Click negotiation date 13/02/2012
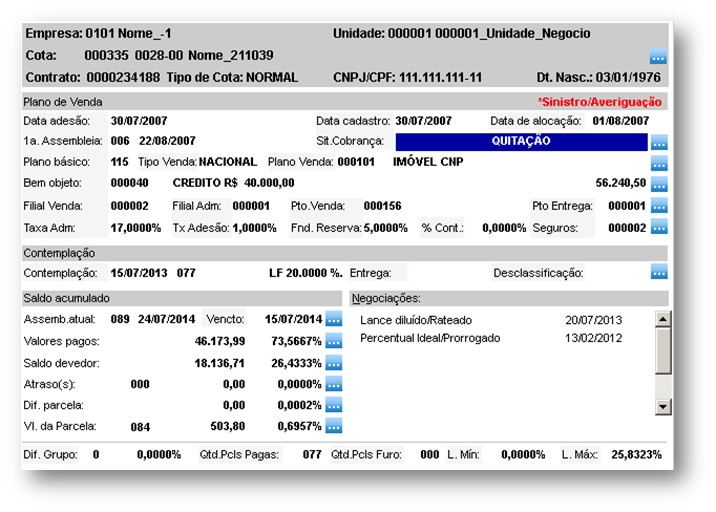 (593, 338)
